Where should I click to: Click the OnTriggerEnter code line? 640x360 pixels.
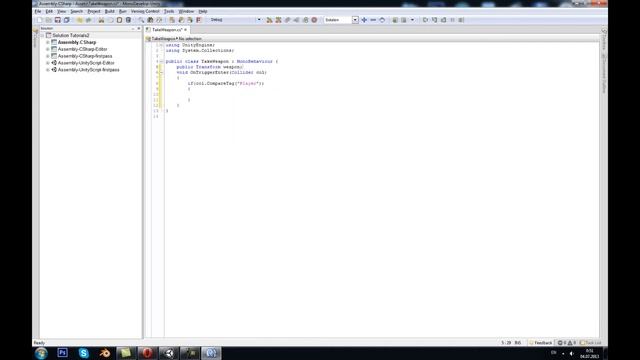tap(222, 72)
